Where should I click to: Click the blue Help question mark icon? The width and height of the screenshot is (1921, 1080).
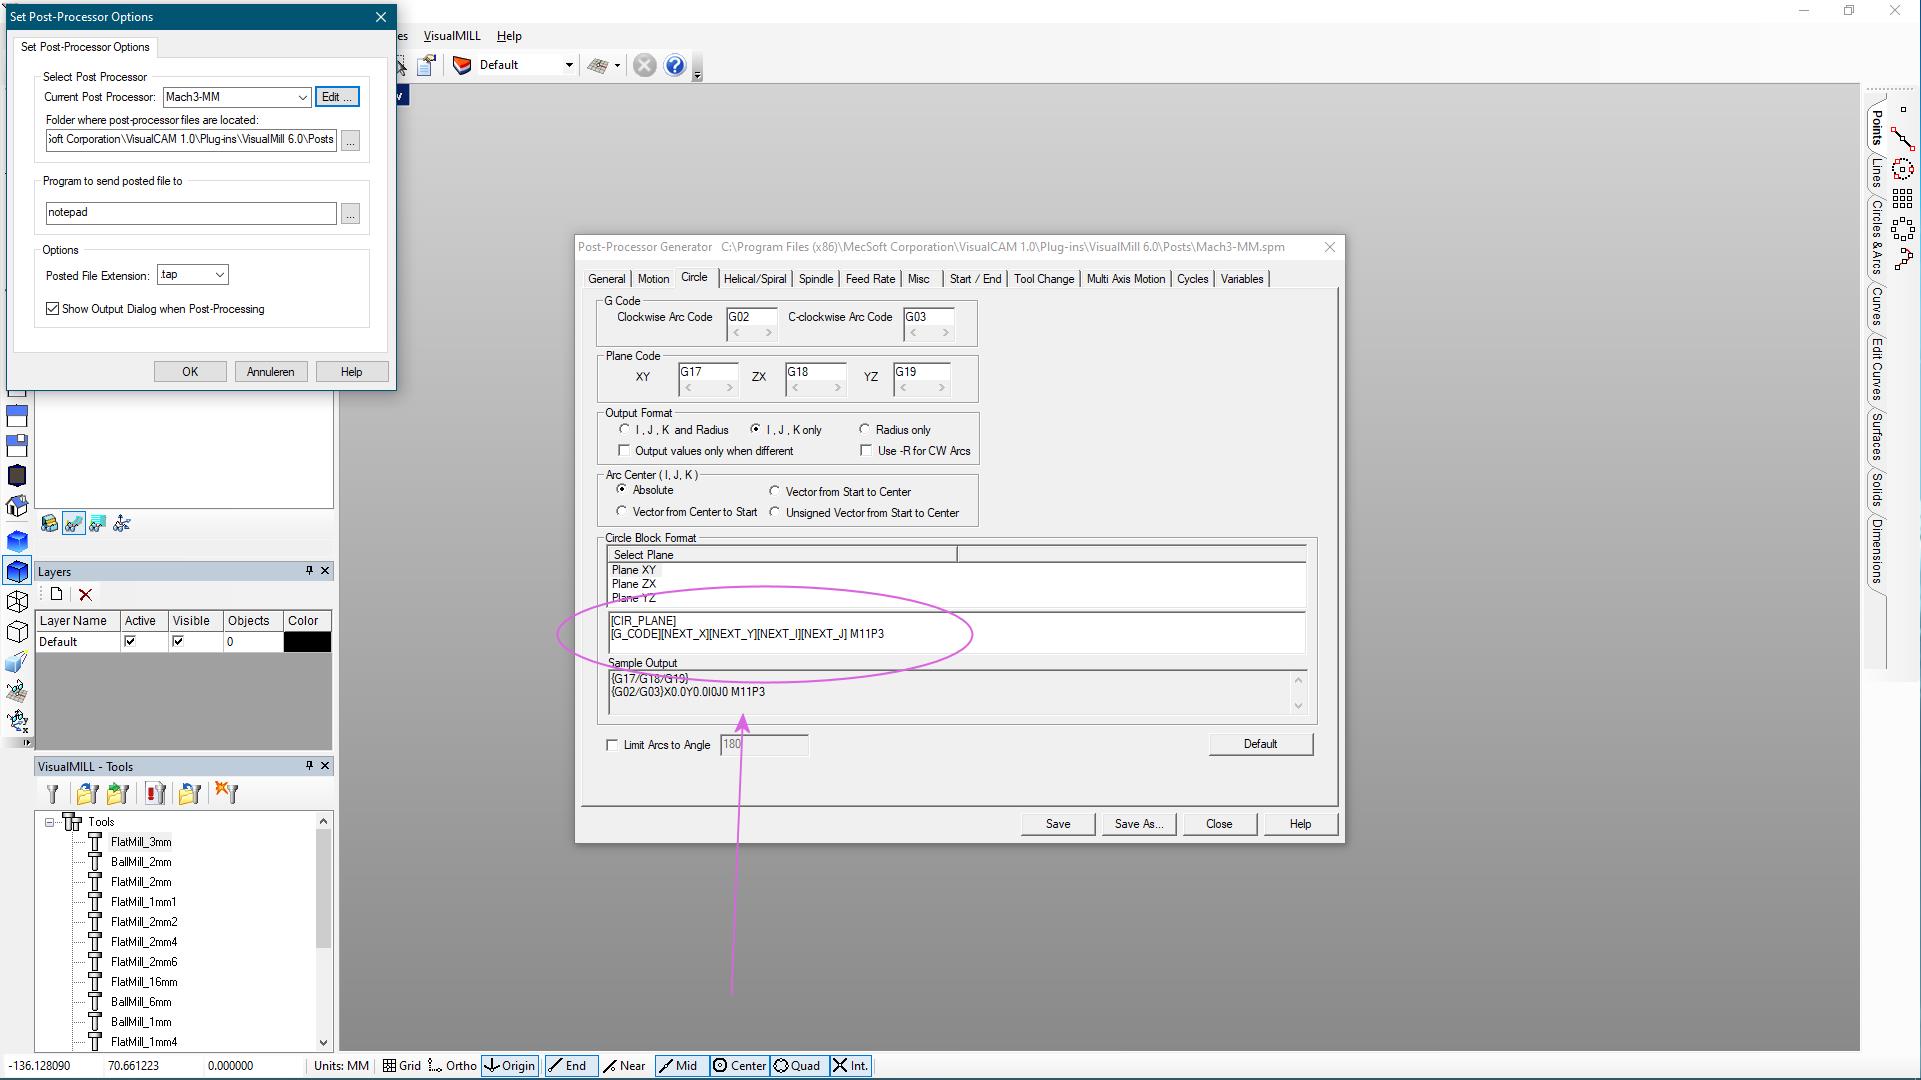(x=675, y=66)
